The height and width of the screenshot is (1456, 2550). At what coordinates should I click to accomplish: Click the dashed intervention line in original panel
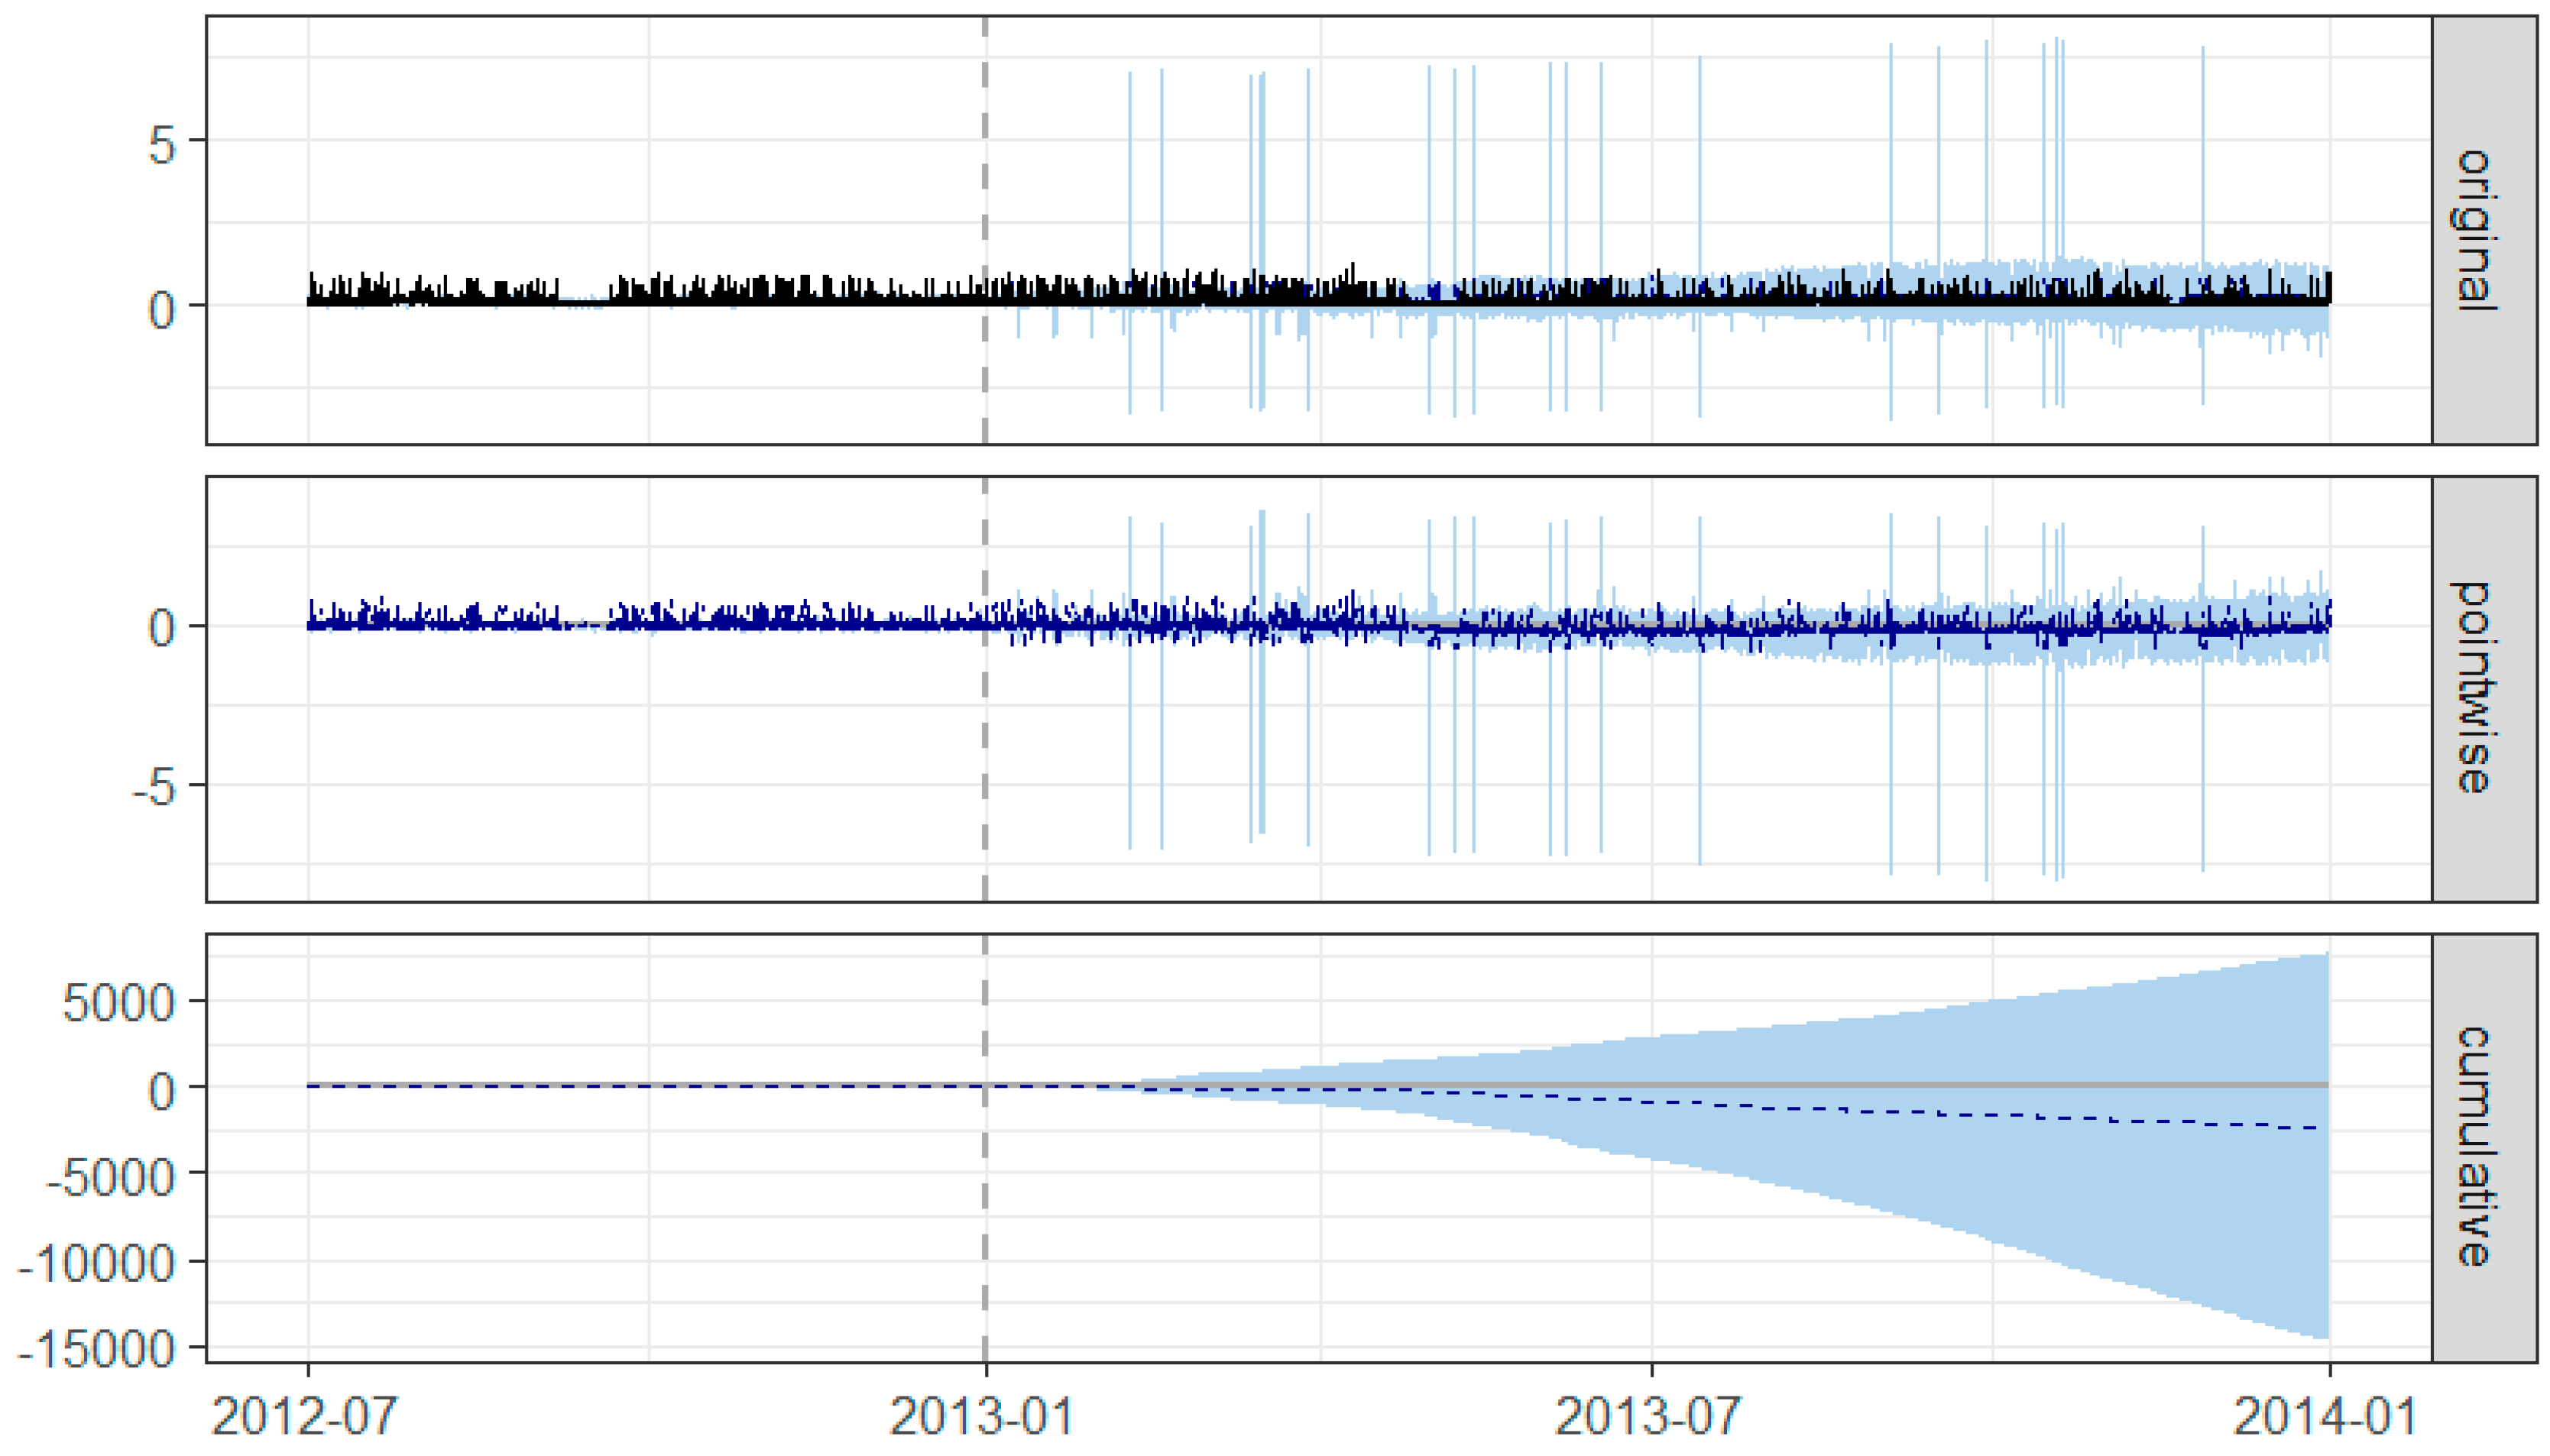coord(985,230)
